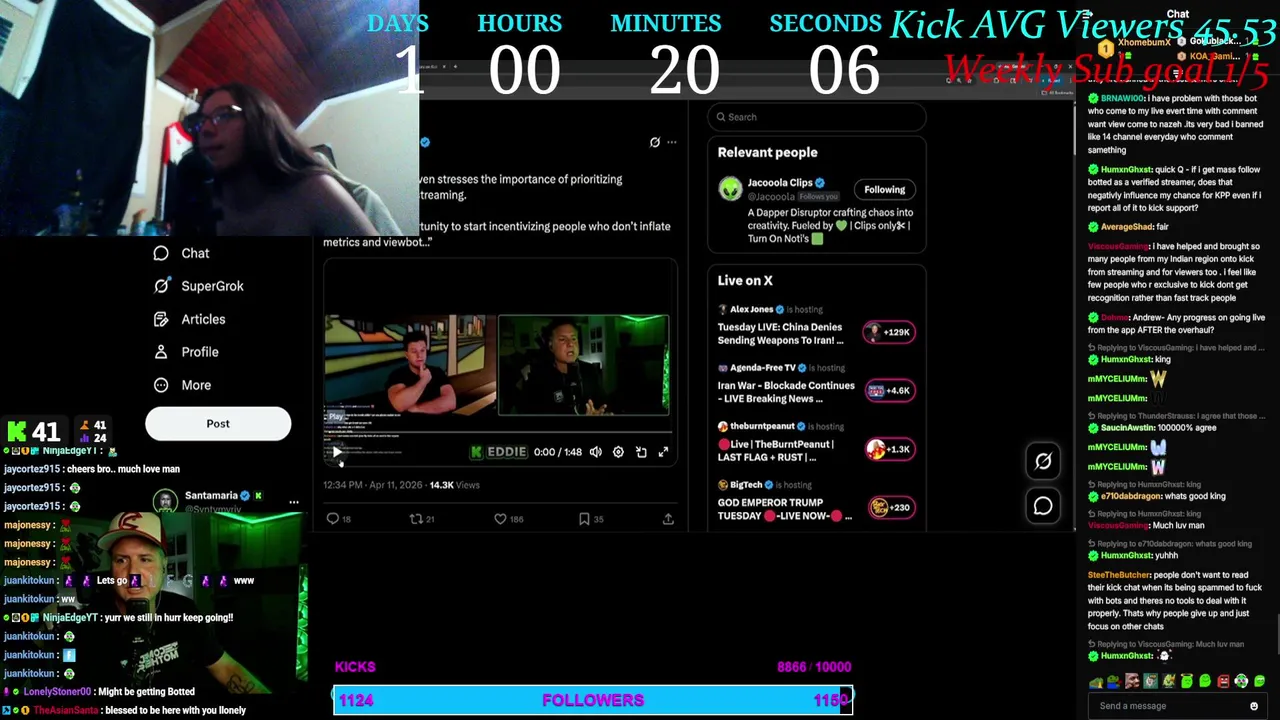
Task: Click the 0:00 / 1:48 video time
Action: click(x=558, y=452)
